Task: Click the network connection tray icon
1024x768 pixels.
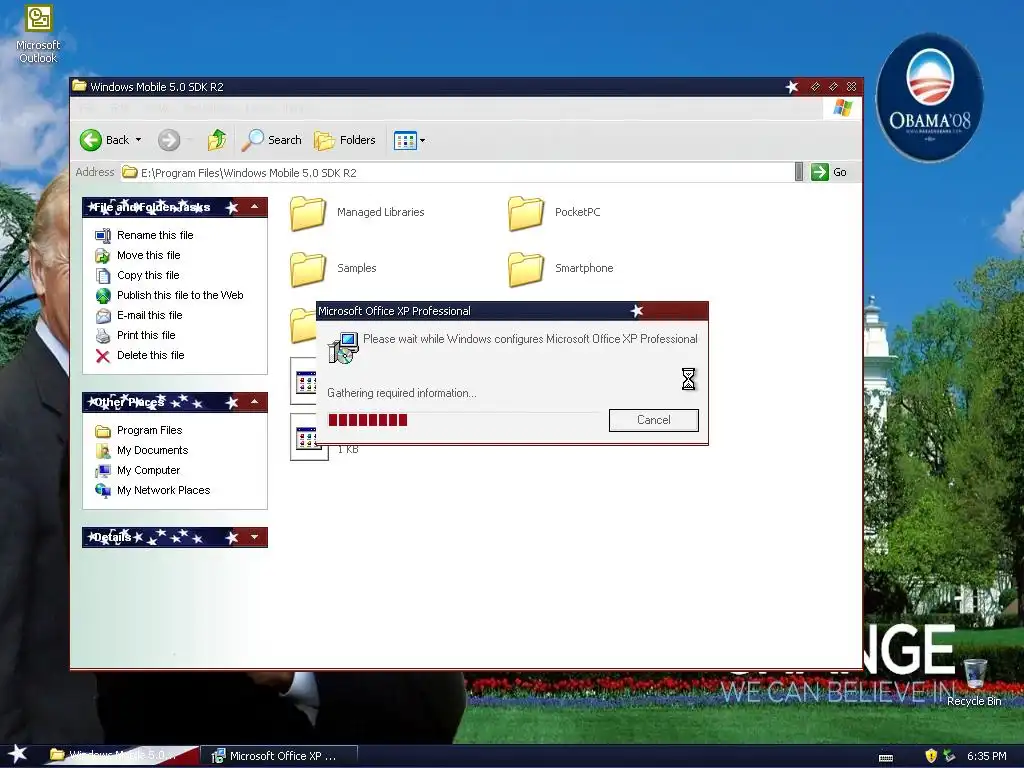Action: tap(949, 756)
